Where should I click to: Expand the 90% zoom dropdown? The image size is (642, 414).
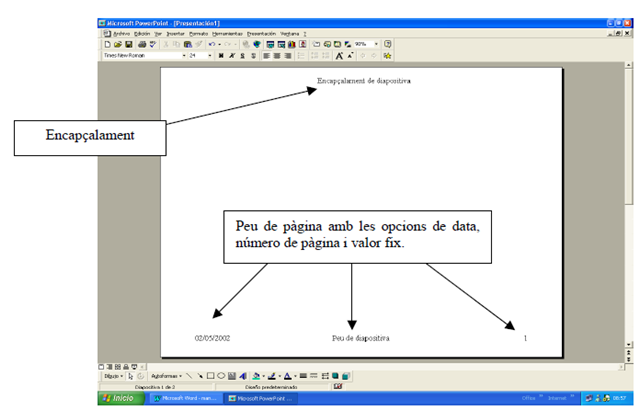coord(376,44)
